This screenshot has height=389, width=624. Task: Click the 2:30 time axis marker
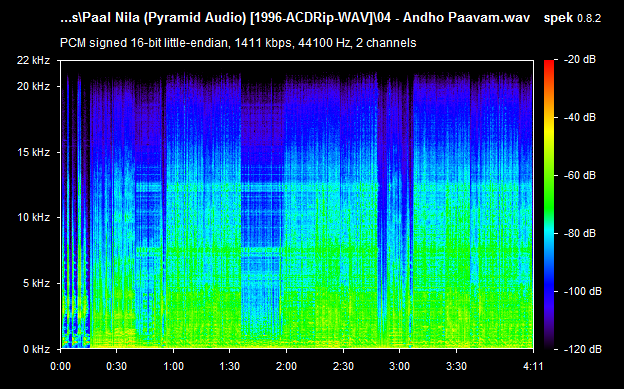tap(343, 366)
